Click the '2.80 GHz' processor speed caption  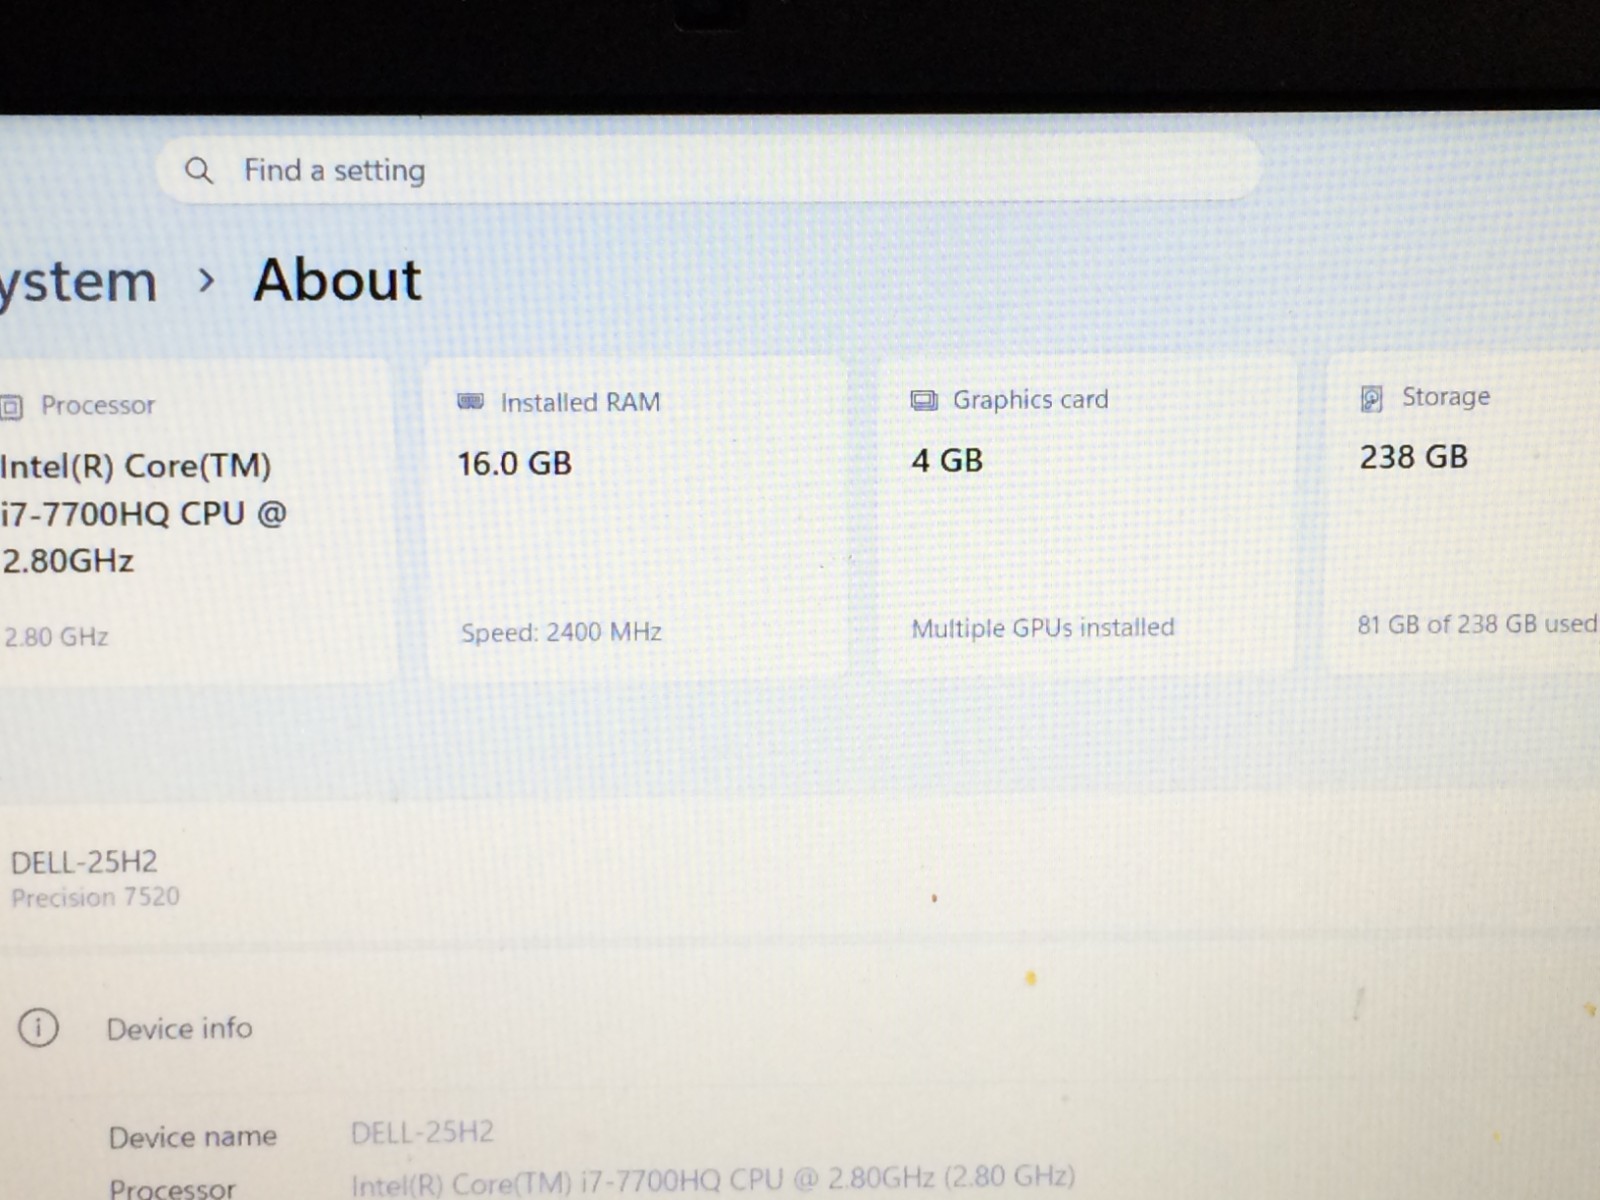(56, 637)
